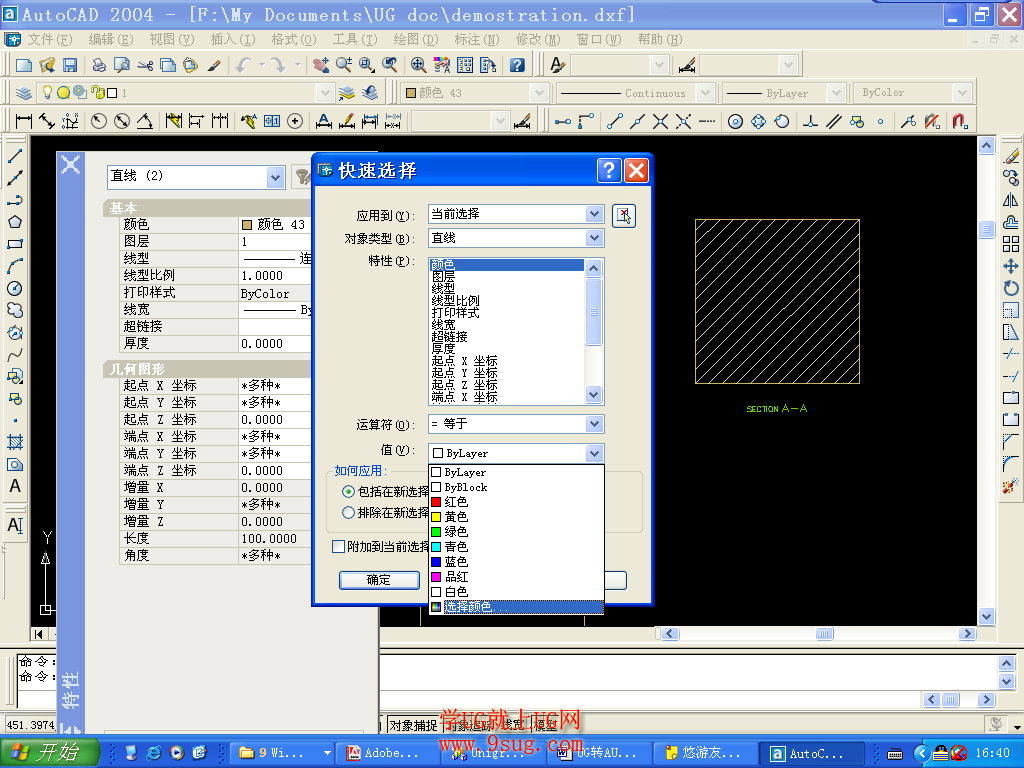Screen dimensions: 1024x768
Task: Switch to the UG转AU taskbar window
Action: tap(597, 753)
